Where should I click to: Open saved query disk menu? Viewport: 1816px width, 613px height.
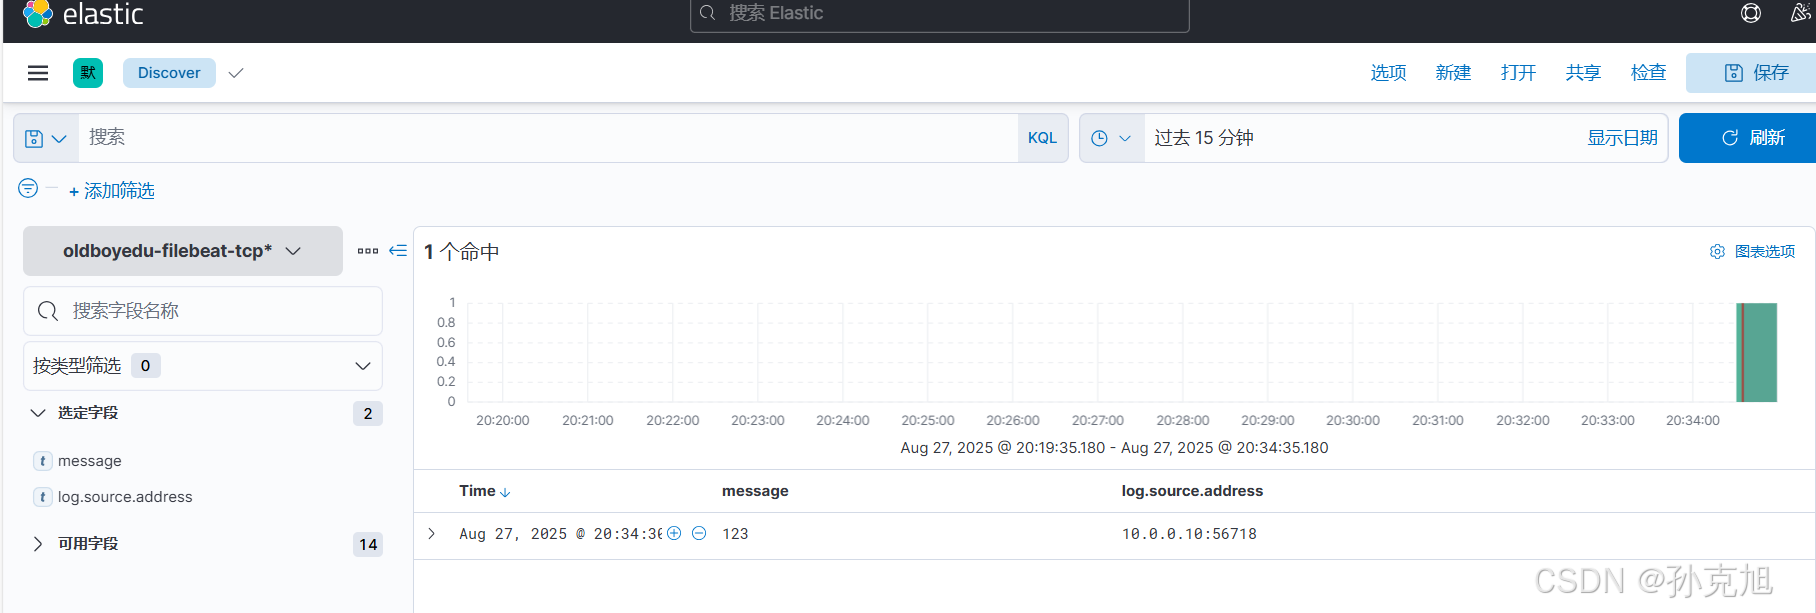46,138
